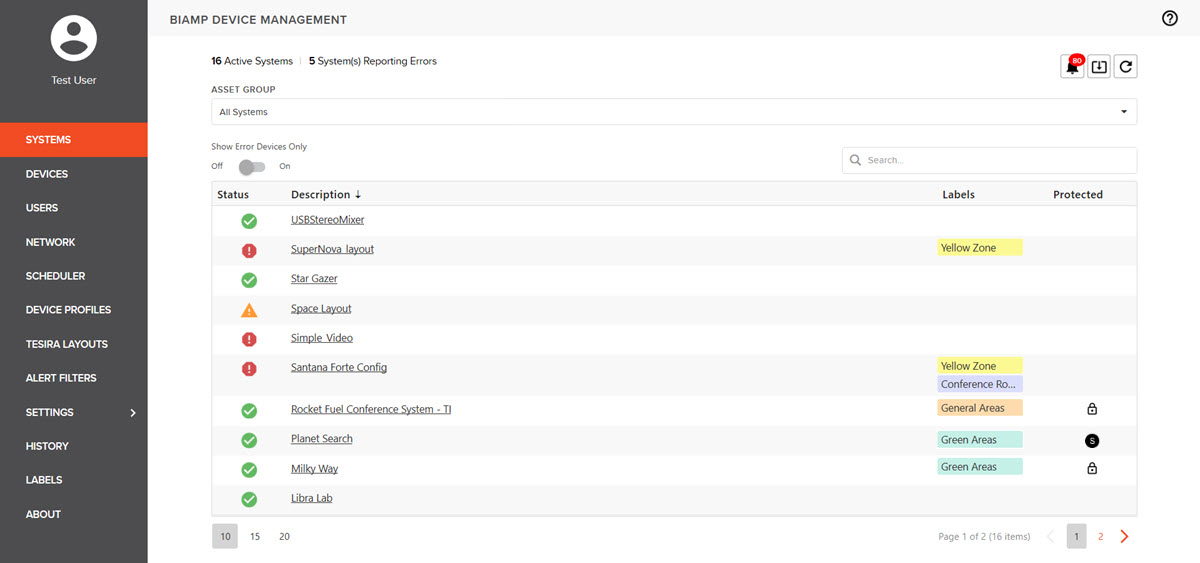The height and width of the screenshot is (563, 1200).
Task: Open the Libra Lab system link
Action: pyautogui.click(x=312, y=498)
